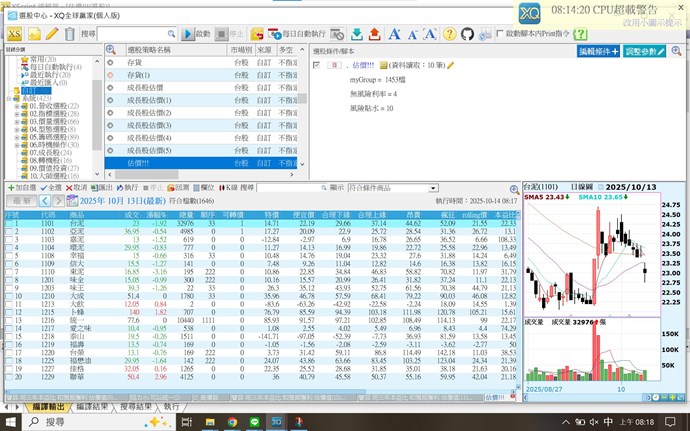Click the GitHub icon in toolbar
Screen dimensions: 690x431
[x=469, y=35]
